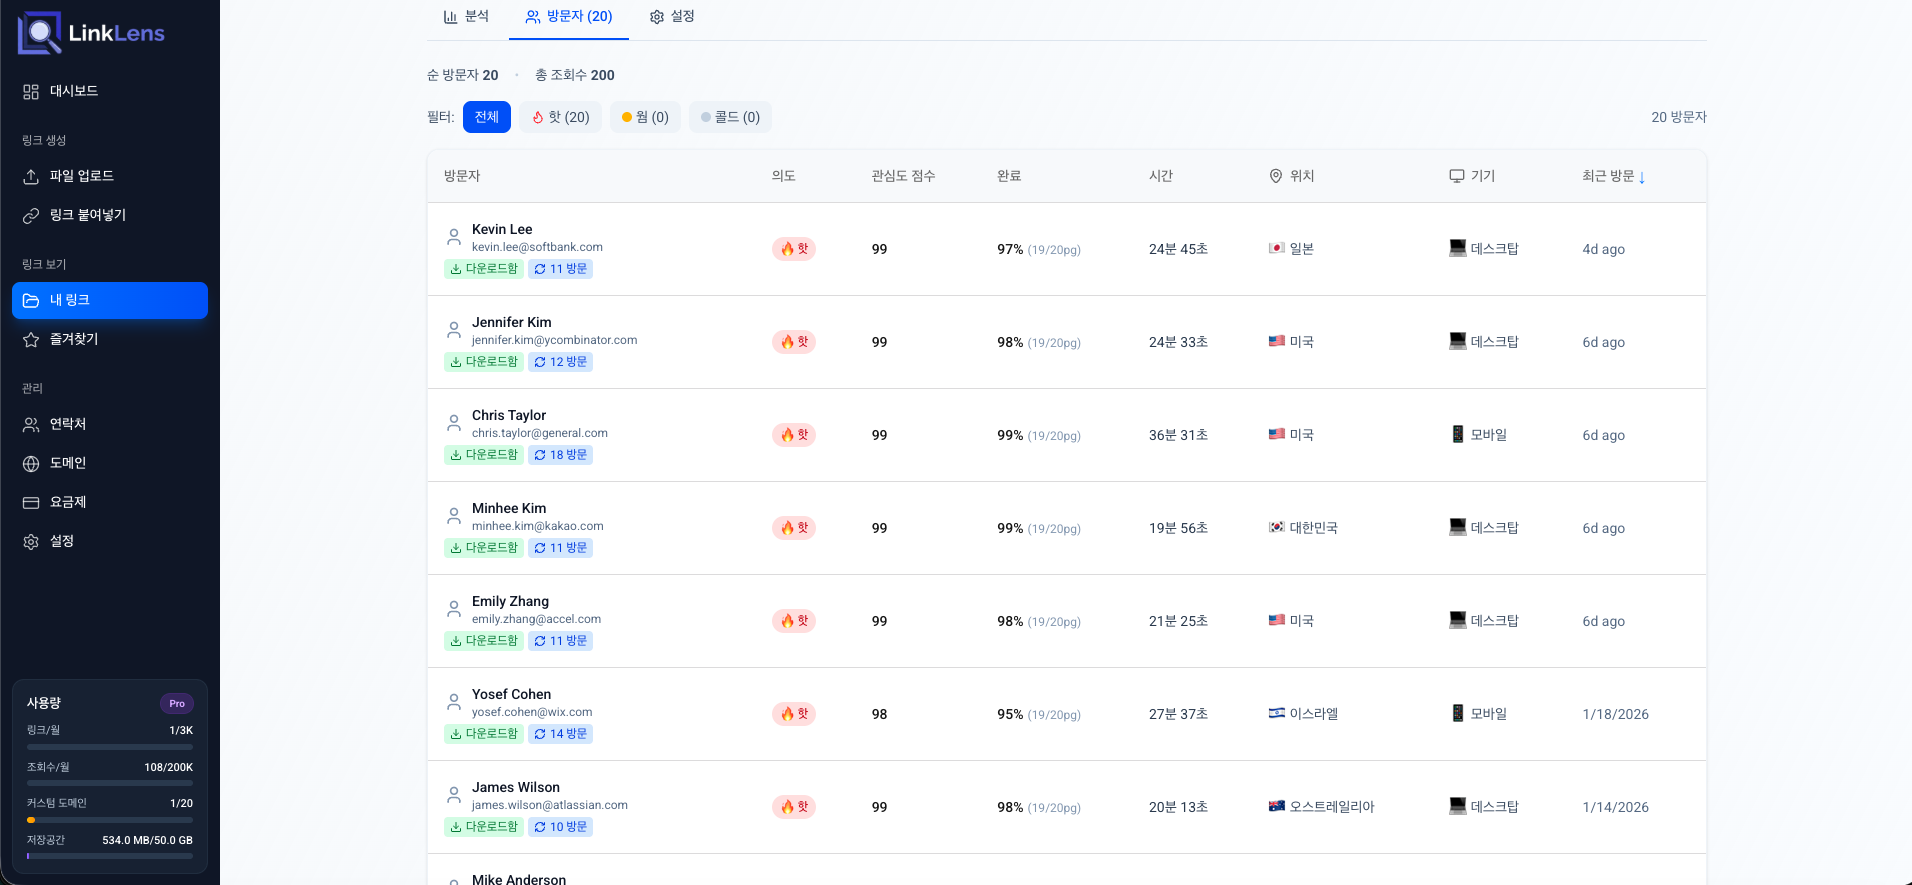Image resolution: width=1912 pixels, height=885 pixels.
Task: Open sidebar 설정 gear icon
Action: coord(31,541)
